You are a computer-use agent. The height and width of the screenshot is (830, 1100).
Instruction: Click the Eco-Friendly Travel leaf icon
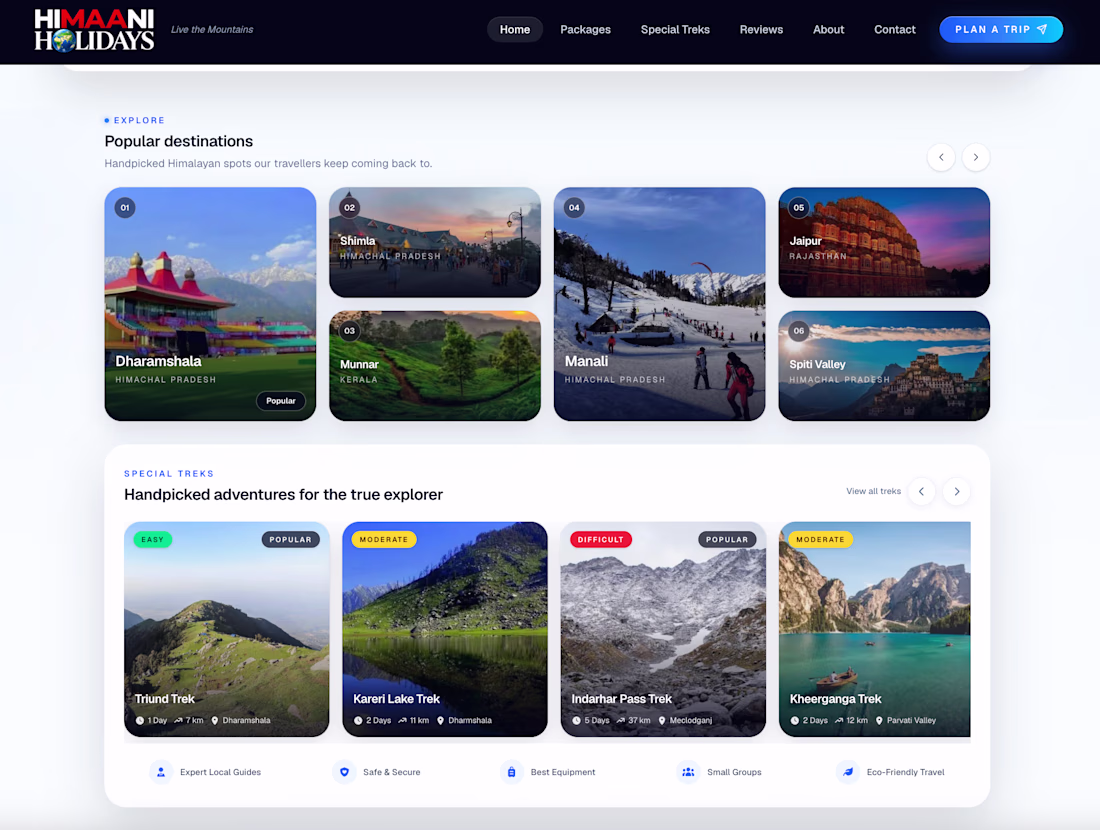[847, 772]
